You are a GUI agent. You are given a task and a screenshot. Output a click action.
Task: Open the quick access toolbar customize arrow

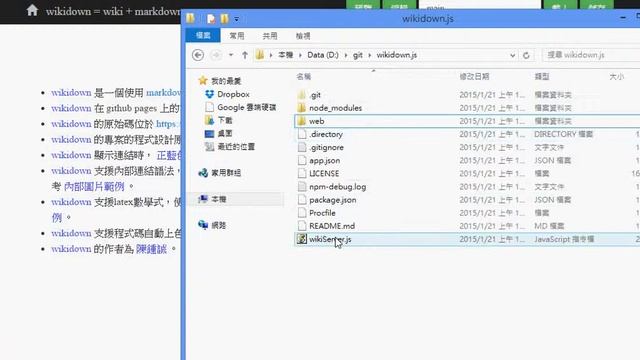[237, 19]
